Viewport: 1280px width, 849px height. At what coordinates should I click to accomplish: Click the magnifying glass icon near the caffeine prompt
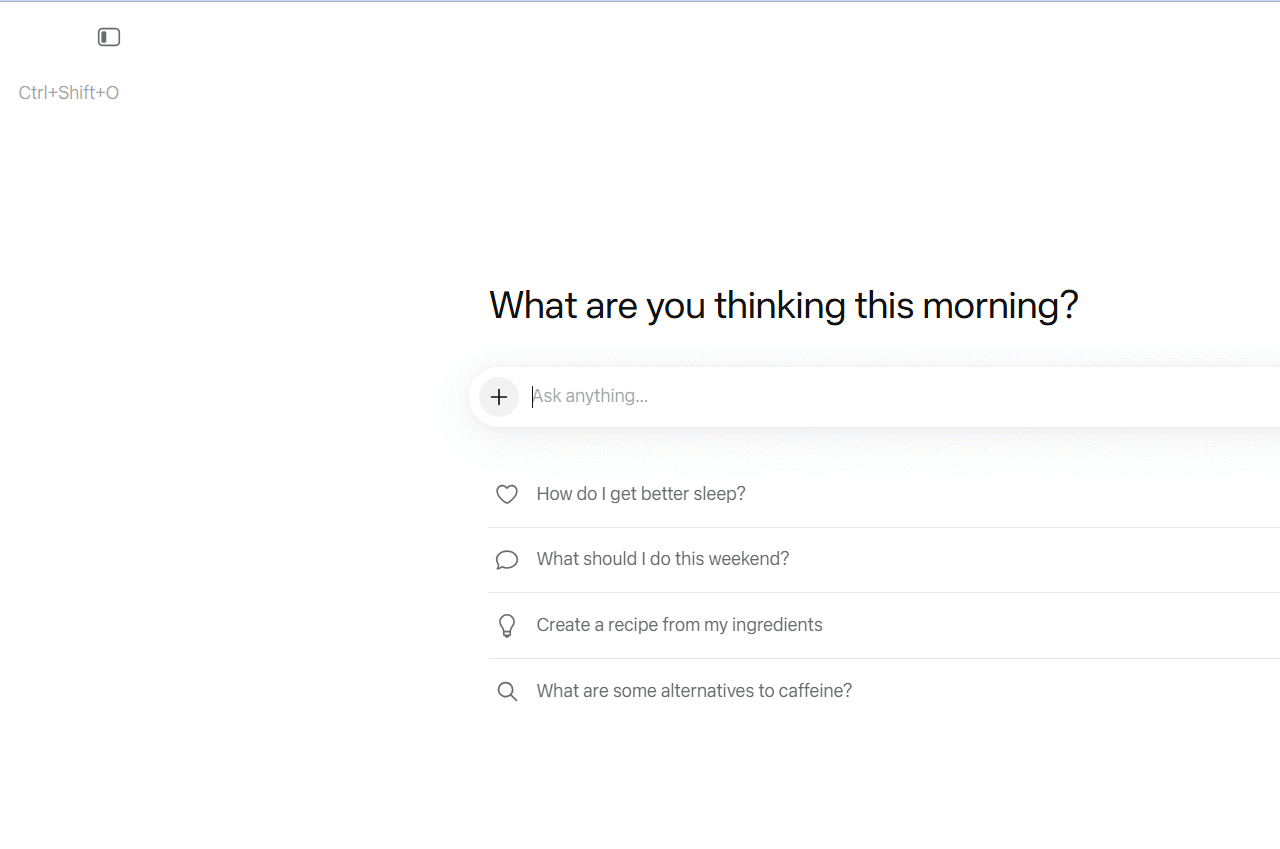pos(507,691)
